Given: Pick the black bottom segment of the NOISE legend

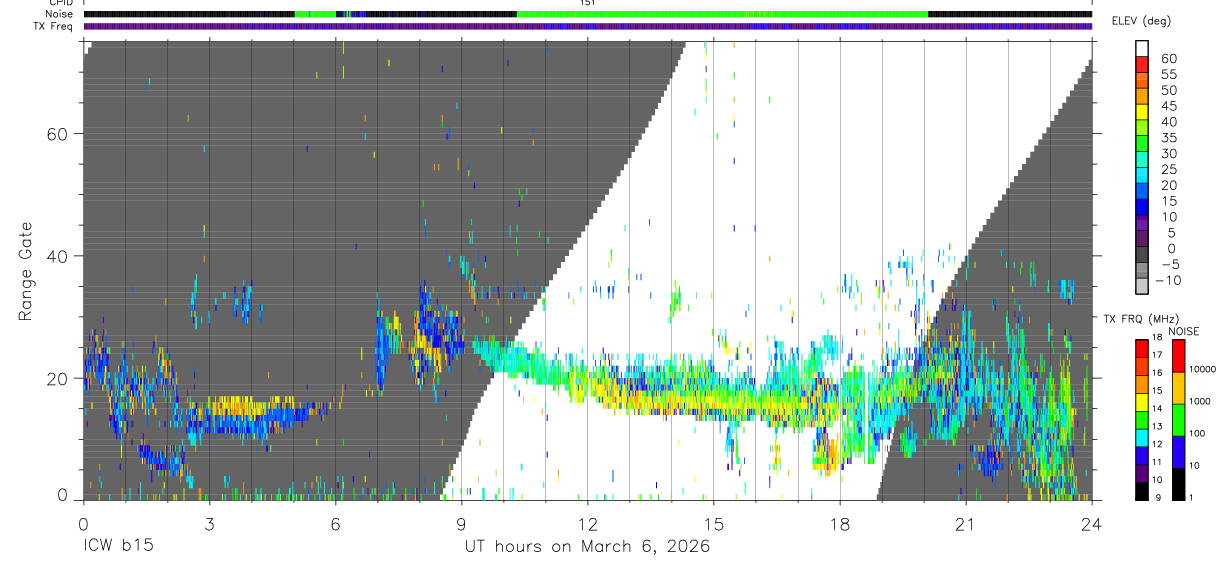Looking at the screenshot, I should (1177, 483).
